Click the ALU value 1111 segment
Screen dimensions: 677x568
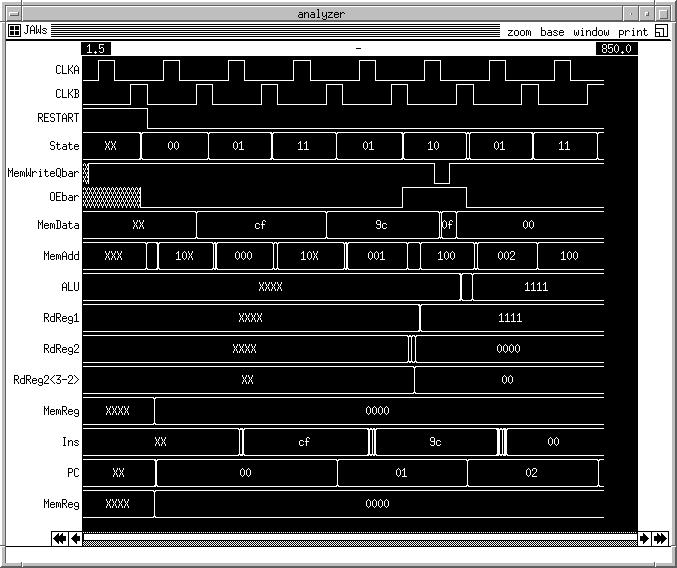point(536,287)
